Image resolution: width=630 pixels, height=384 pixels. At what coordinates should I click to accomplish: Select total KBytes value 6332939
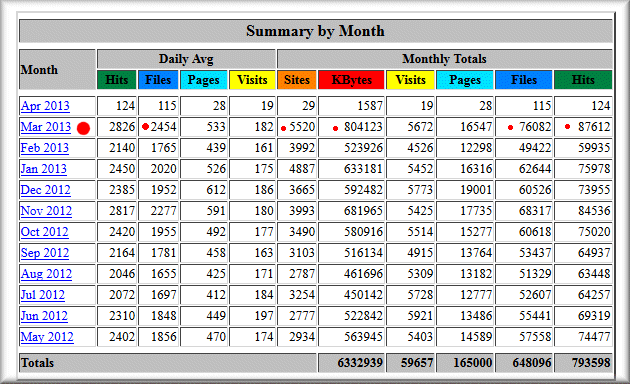tap(360, 363)
